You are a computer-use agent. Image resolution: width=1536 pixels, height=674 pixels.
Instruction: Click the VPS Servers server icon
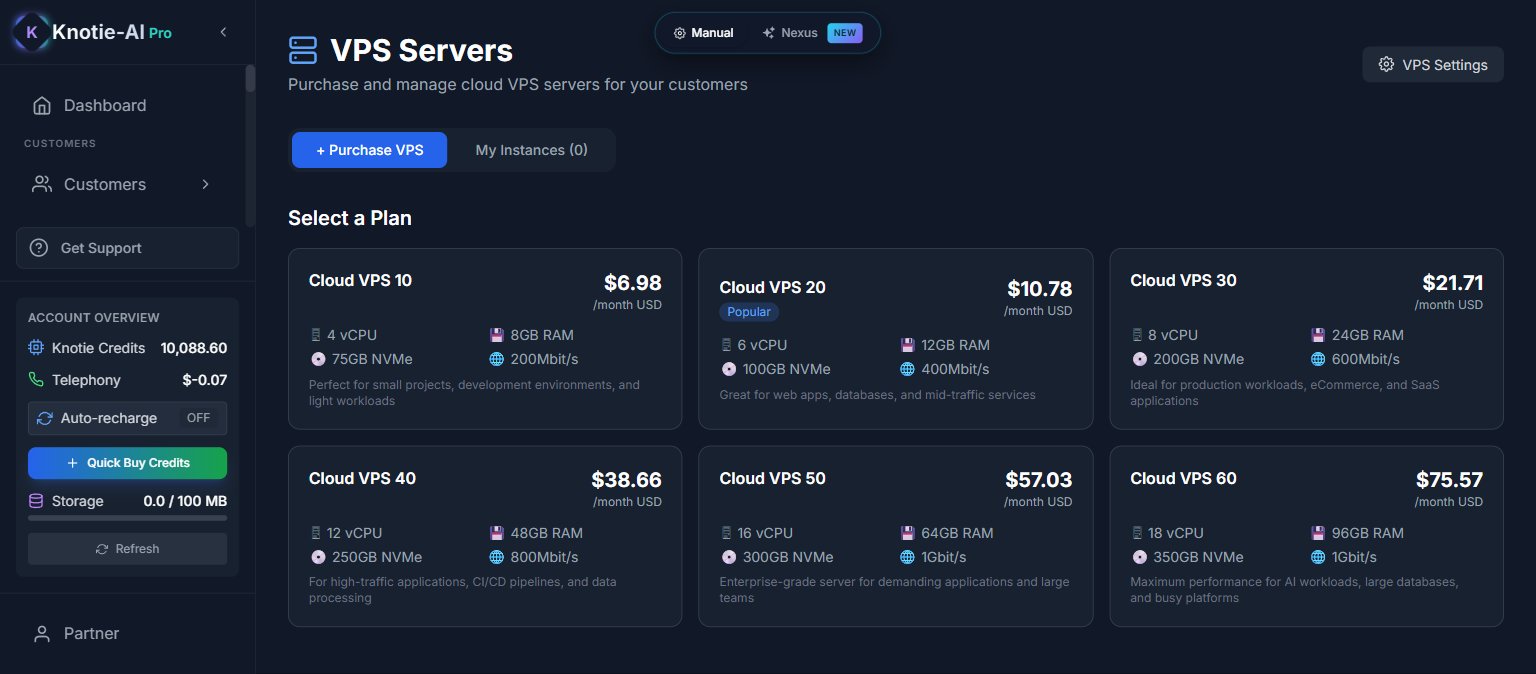pyautogui.click(x=302, y=50)
